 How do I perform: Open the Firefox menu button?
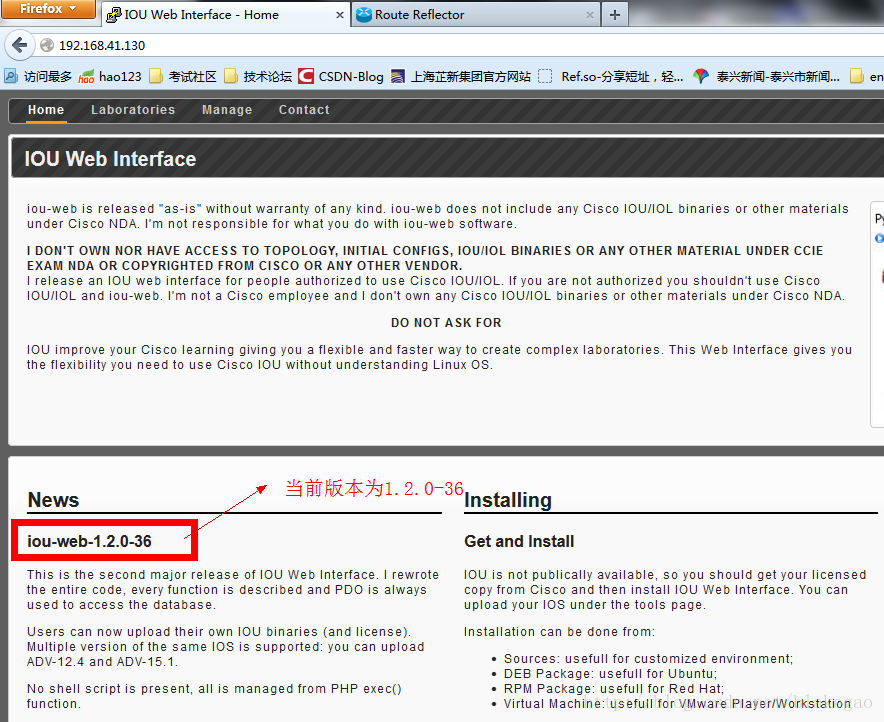(x=48, y=9)
